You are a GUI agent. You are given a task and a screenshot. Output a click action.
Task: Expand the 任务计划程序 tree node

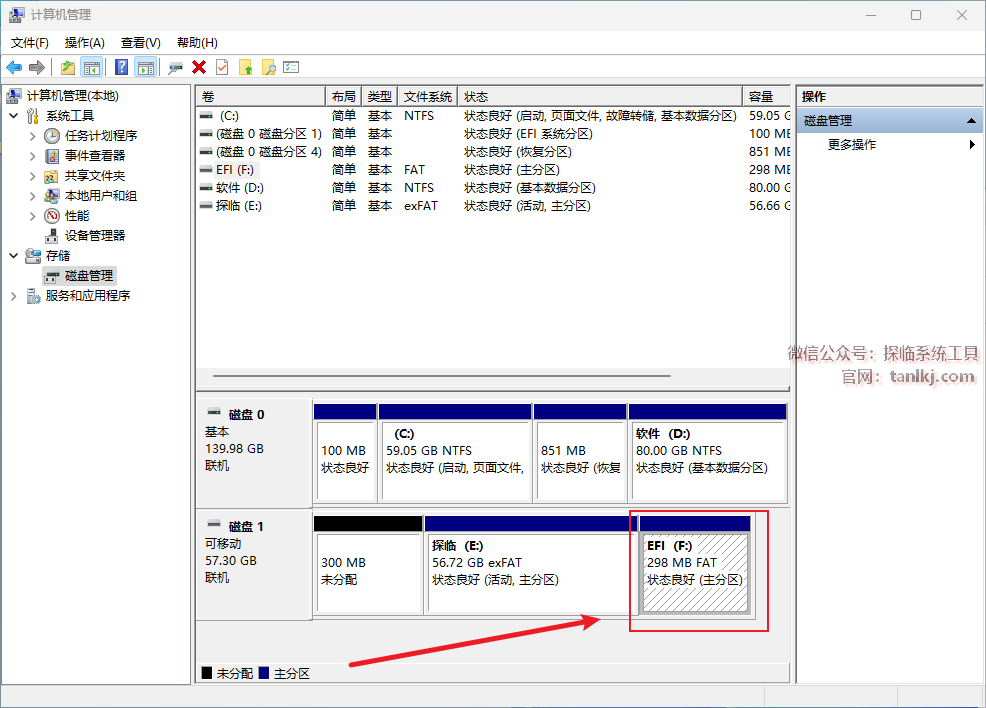pyautogui.click(x=32, y=136)
